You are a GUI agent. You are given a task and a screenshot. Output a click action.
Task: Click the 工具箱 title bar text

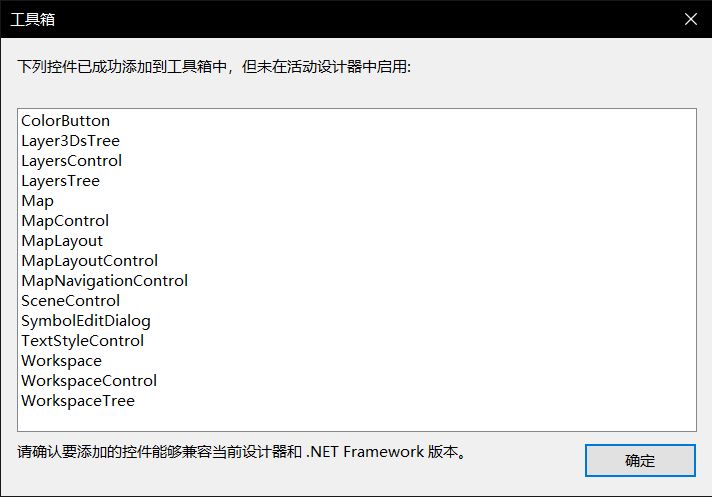point(32,20)
